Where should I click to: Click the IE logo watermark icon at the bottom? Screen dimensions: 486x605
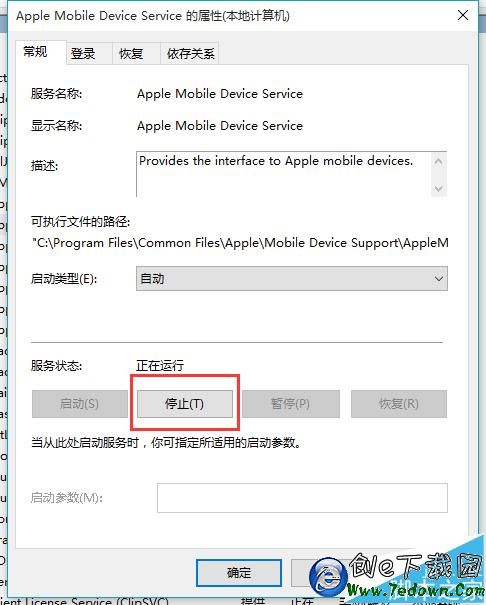click(328, 577)
